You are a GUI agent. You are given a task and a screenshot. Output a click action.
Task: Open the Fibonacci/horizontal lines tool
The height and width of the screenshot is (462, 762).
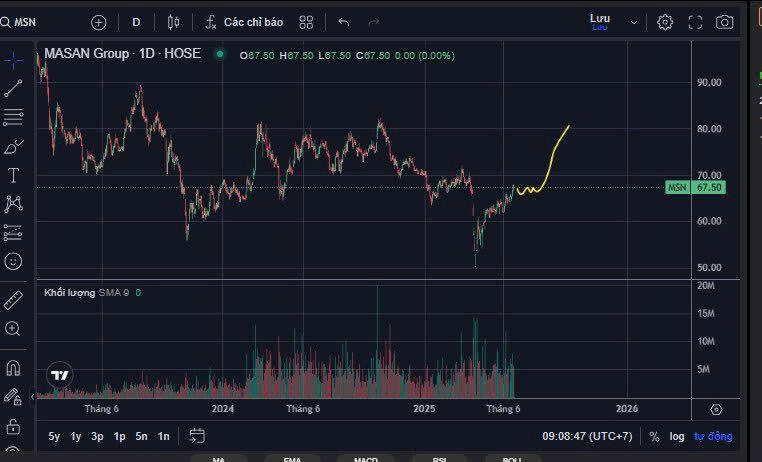(x=13, y=117)
